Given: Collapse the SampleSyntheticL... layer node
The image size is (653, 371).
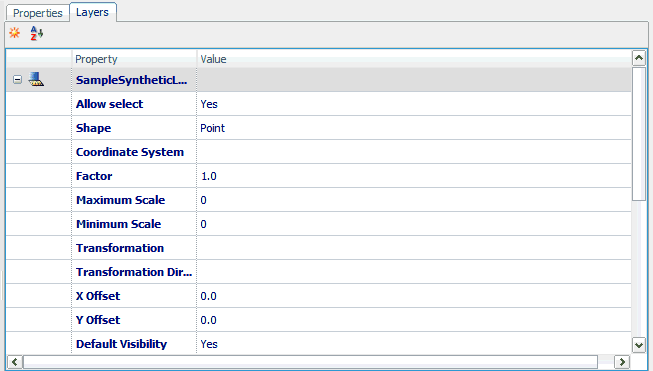Looking at the screenshot, I should click(x=17, y=79).
